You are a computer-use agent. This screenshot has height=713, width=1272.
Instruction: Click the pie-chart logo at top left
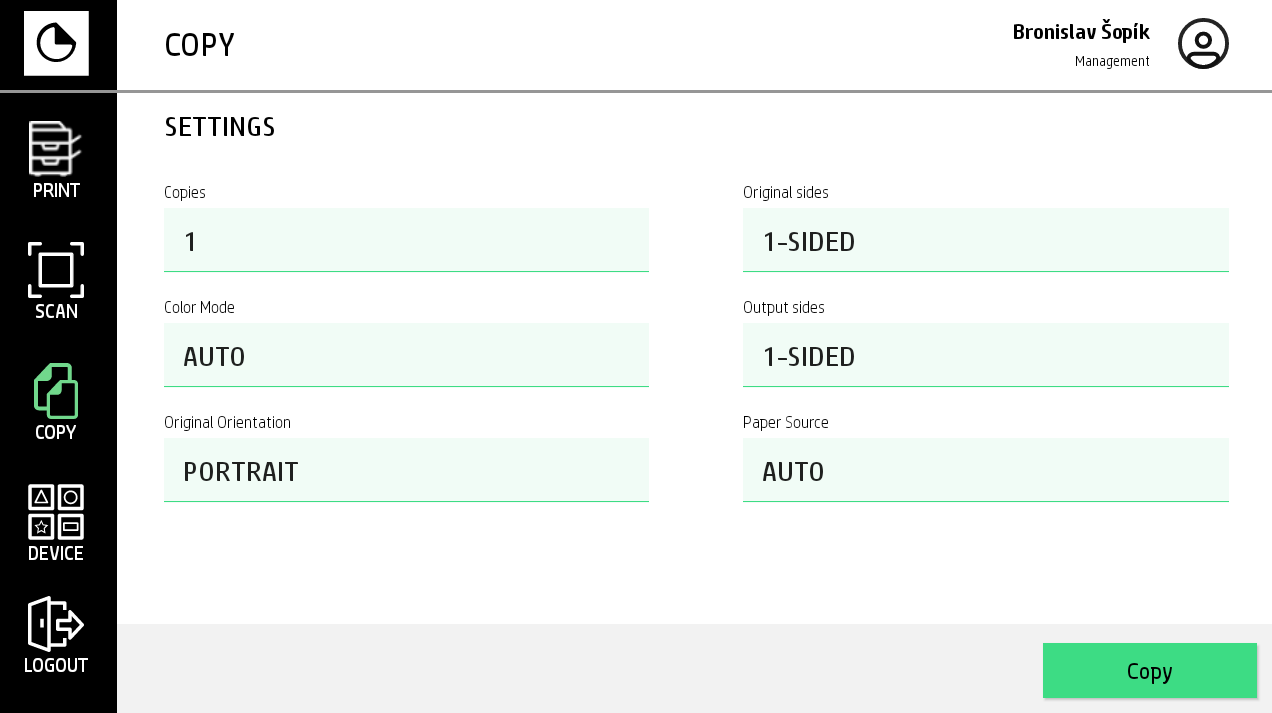[x=56, y=43]
